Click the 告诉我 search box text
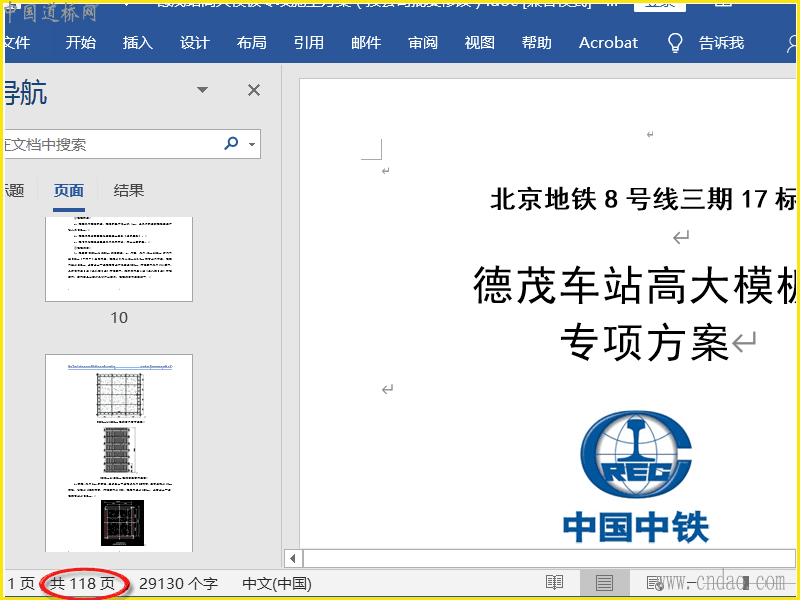 [x=721, y=42]
